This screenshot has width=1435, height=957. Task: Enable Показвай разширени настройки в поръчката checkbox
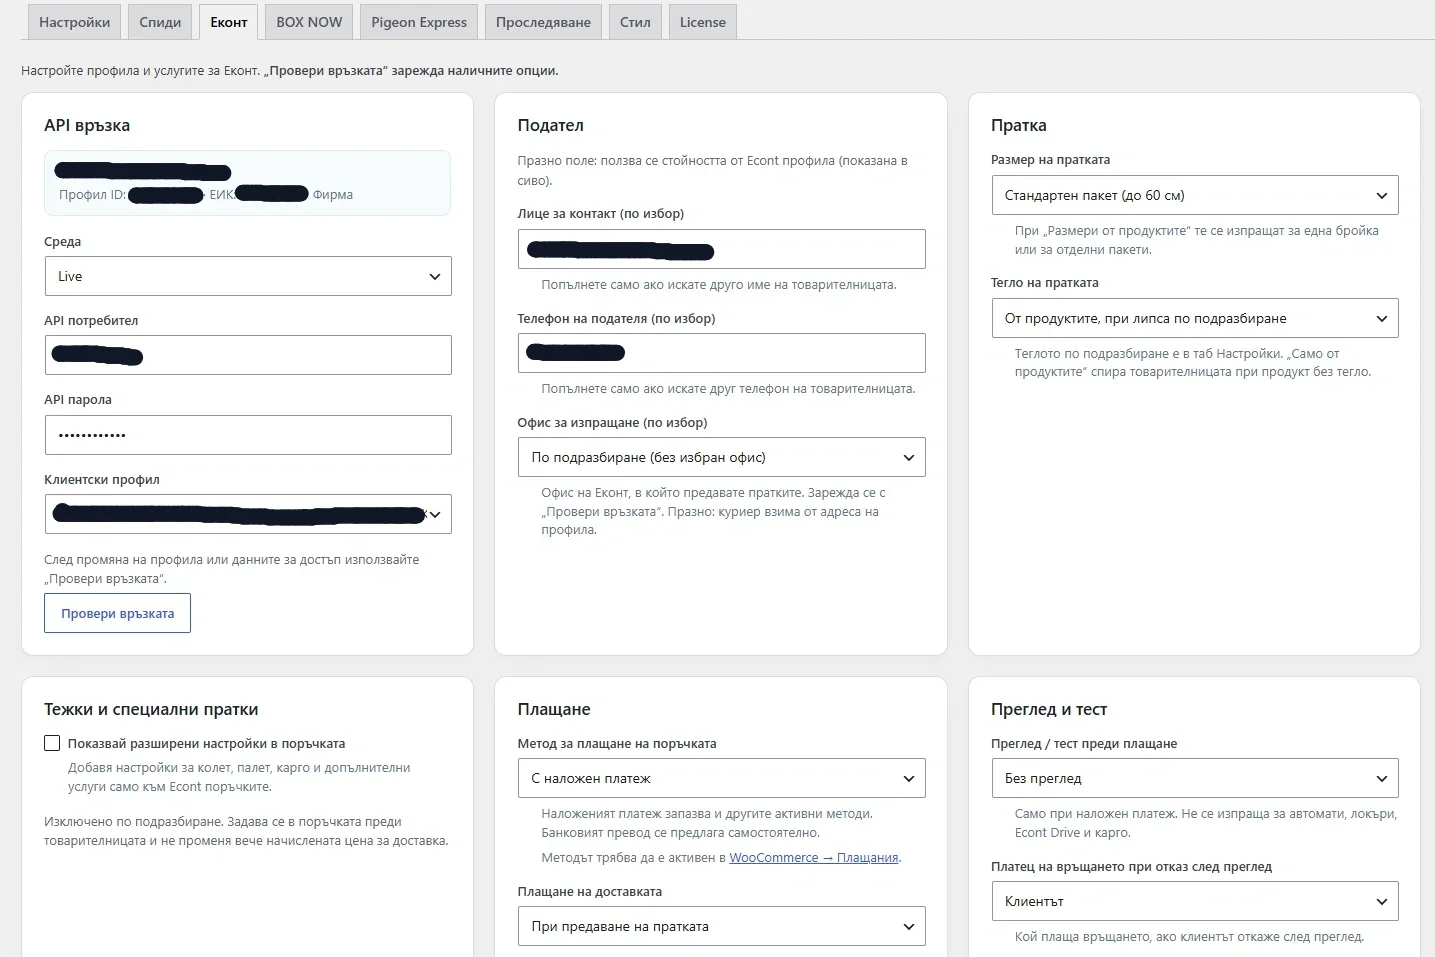tap(52, 743)
